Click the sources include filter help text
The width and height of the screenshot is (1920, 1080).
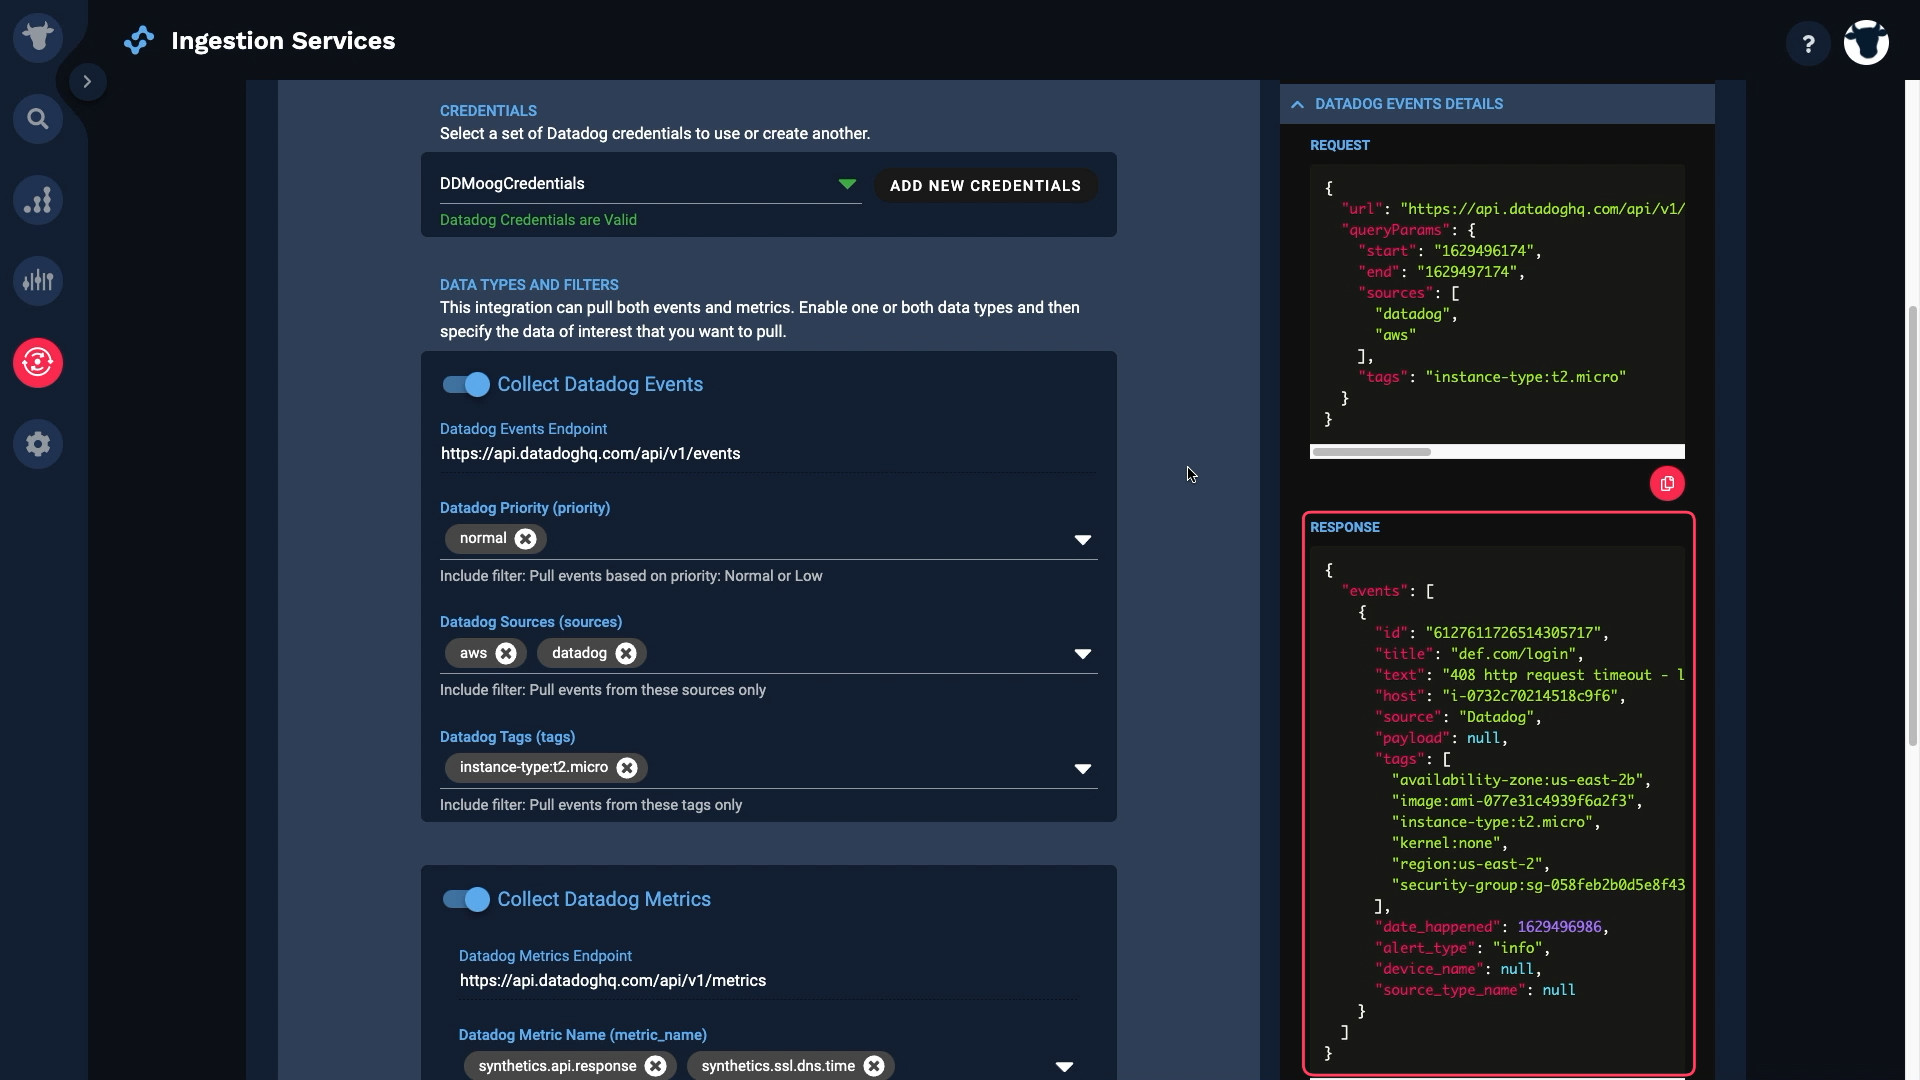[603, 690]
